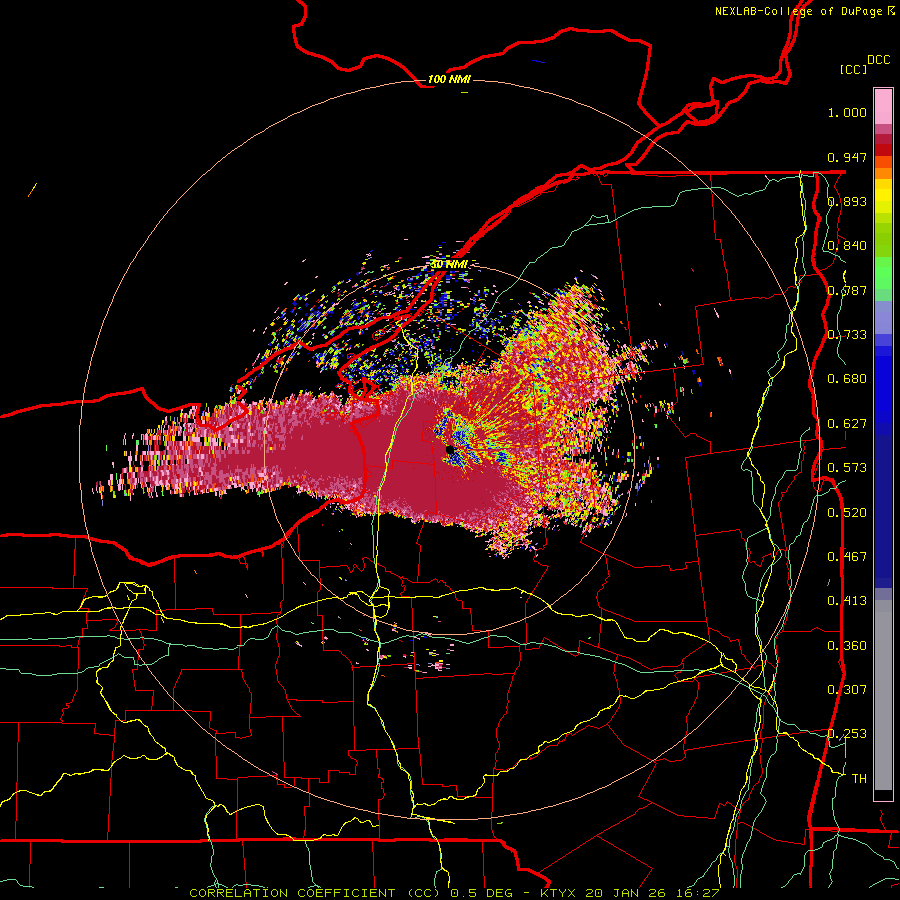
Task: Pick the gray color bar segment
Action: (x=883, y=695)
